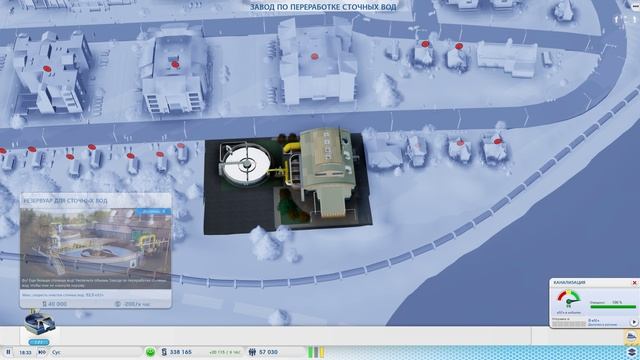The height and width of the screenshot is (360, 640).
Task: Click the game clock showing 18:33
Action: coord(25,352)
